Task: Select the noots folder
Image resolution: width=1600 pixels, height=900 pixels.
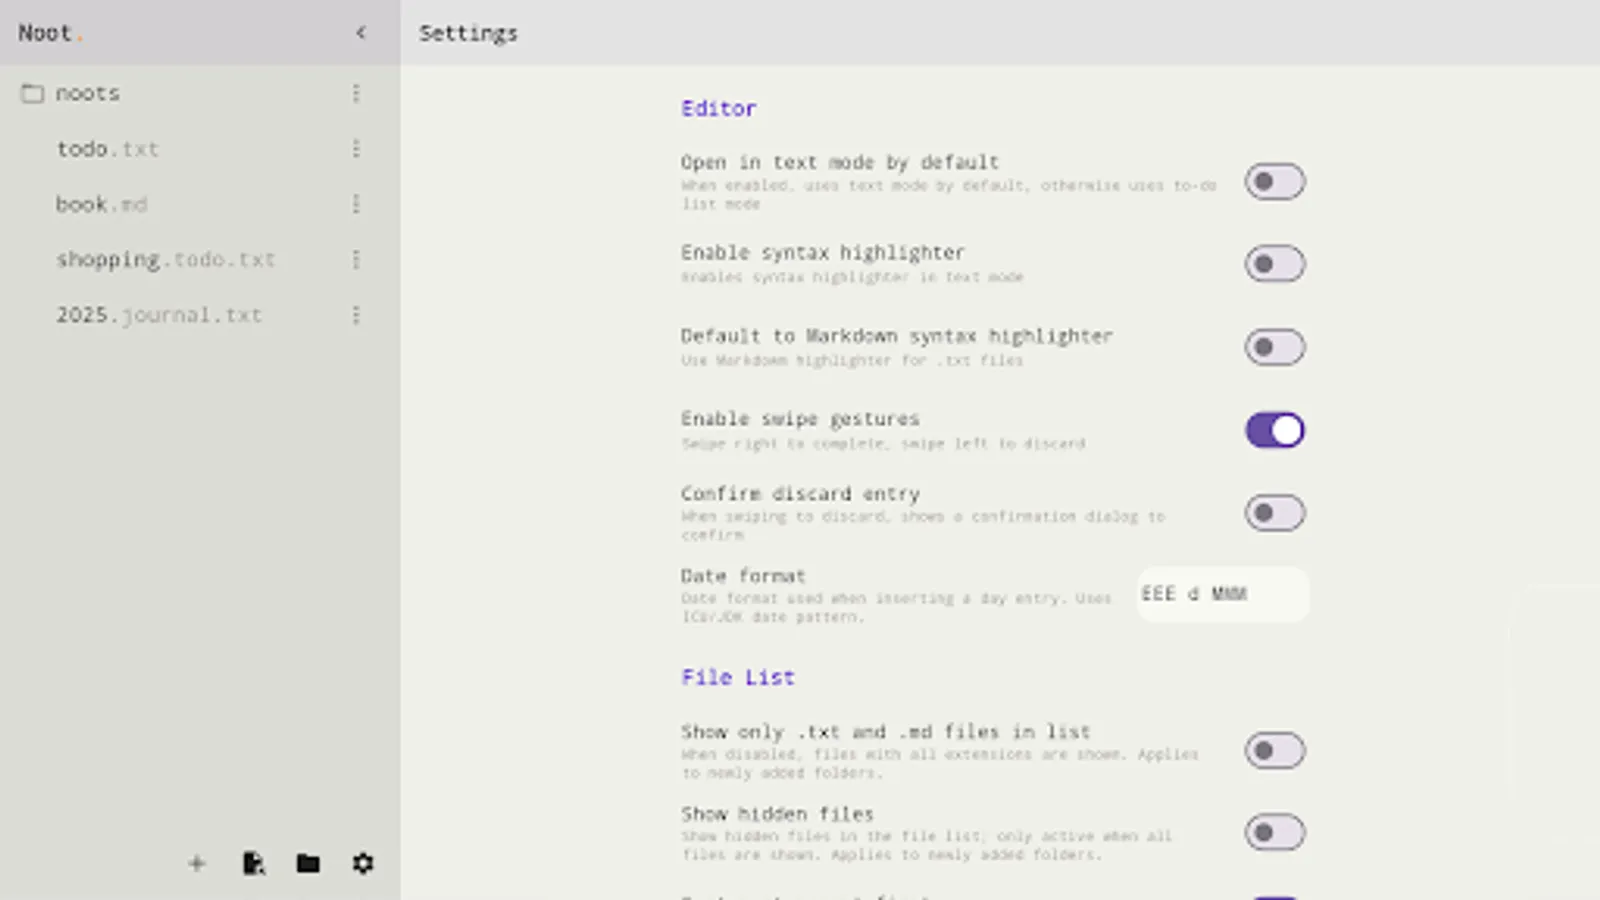Action: pos(87,93)
